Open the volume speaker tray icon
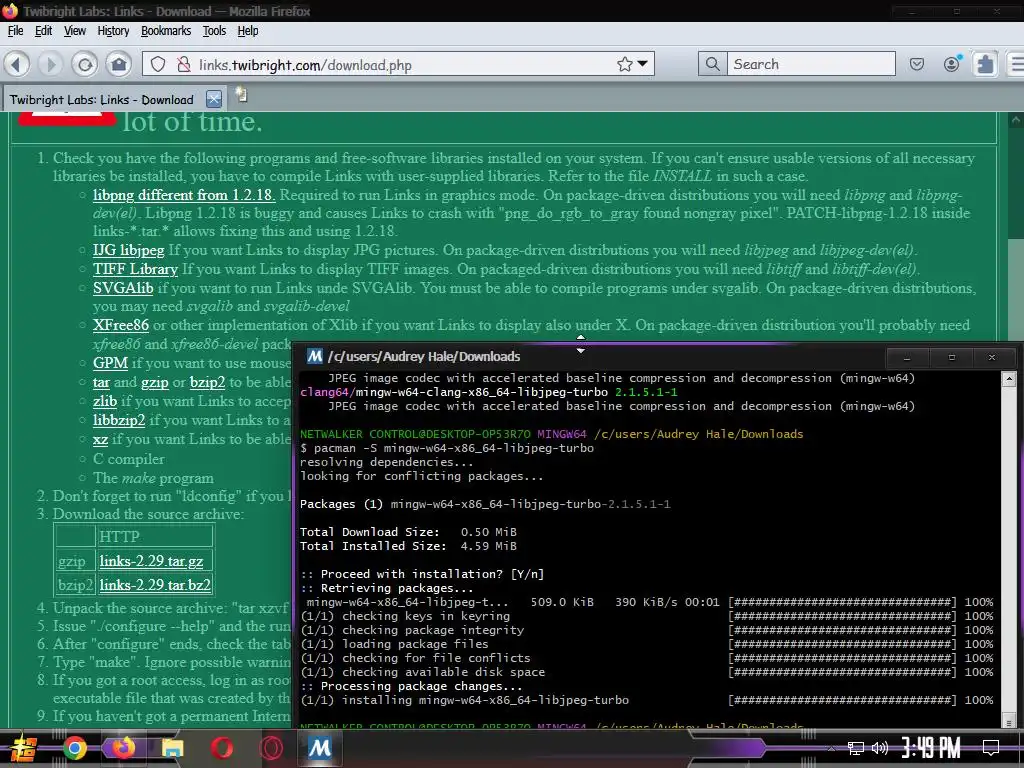The height and width of the screenshot is (768, 1024). click(880, 748)
